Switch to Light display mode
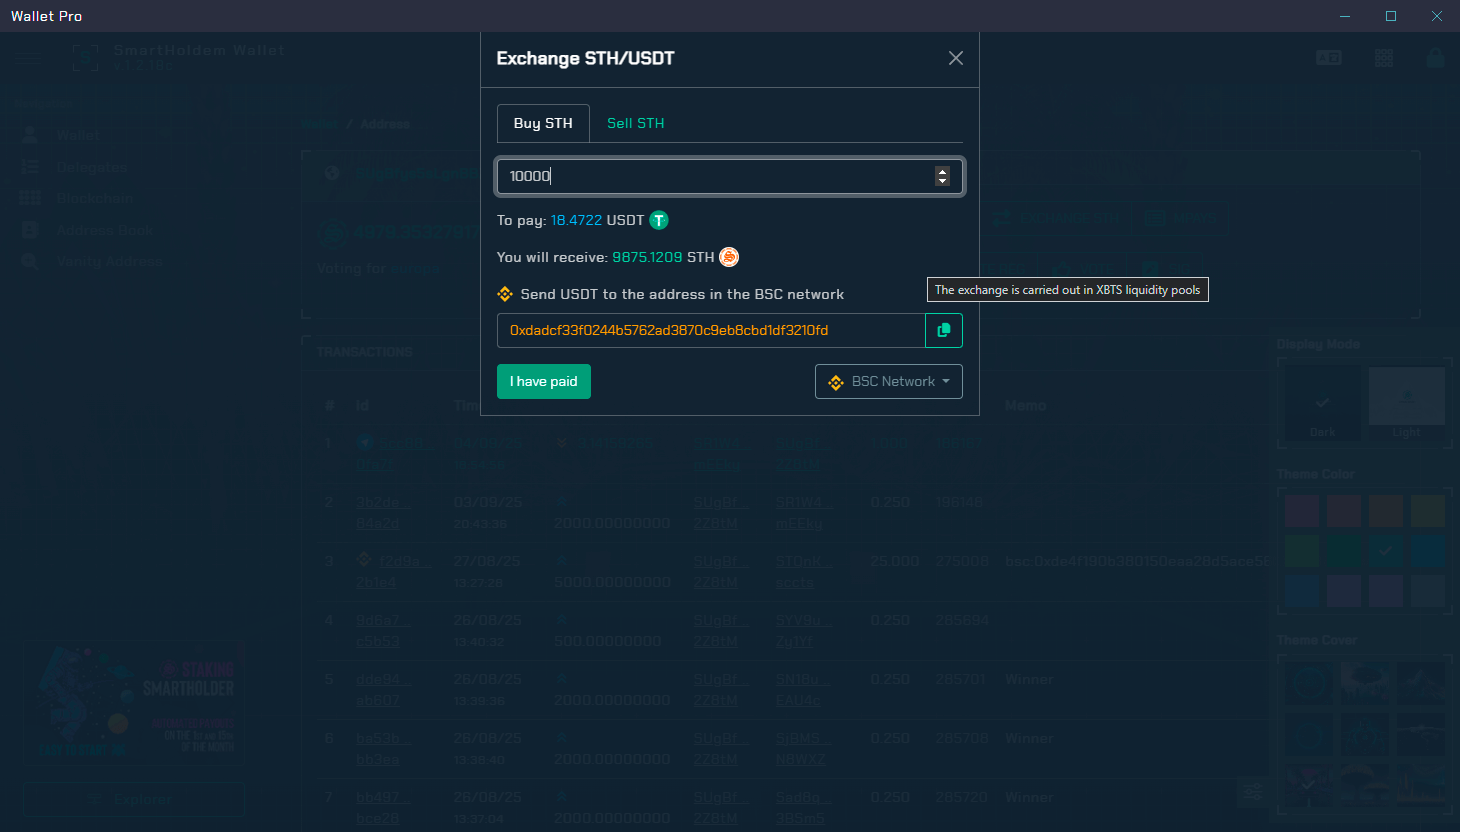 coord(1406,402)
